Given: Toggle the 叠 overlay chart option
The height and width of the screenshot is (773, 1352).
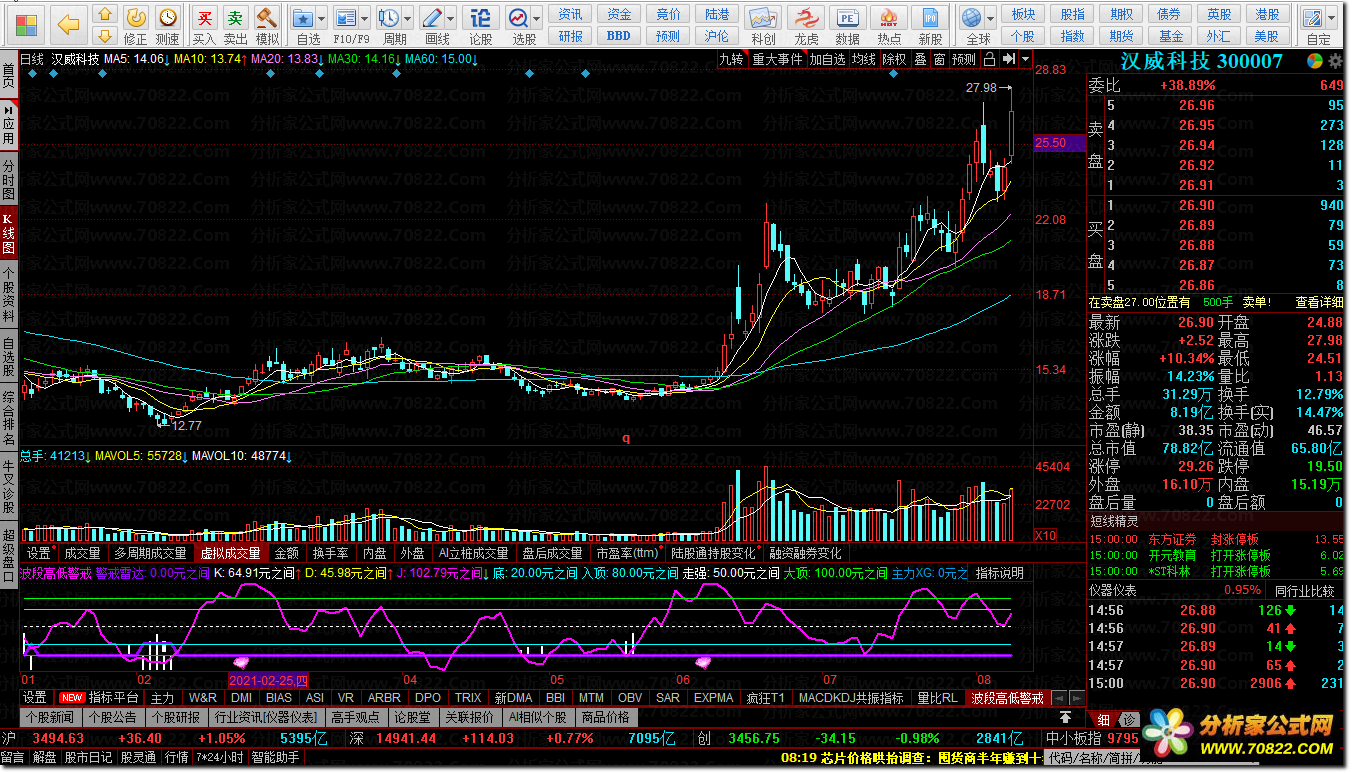Looking at the screenshot, I should (x=921, y=59).
